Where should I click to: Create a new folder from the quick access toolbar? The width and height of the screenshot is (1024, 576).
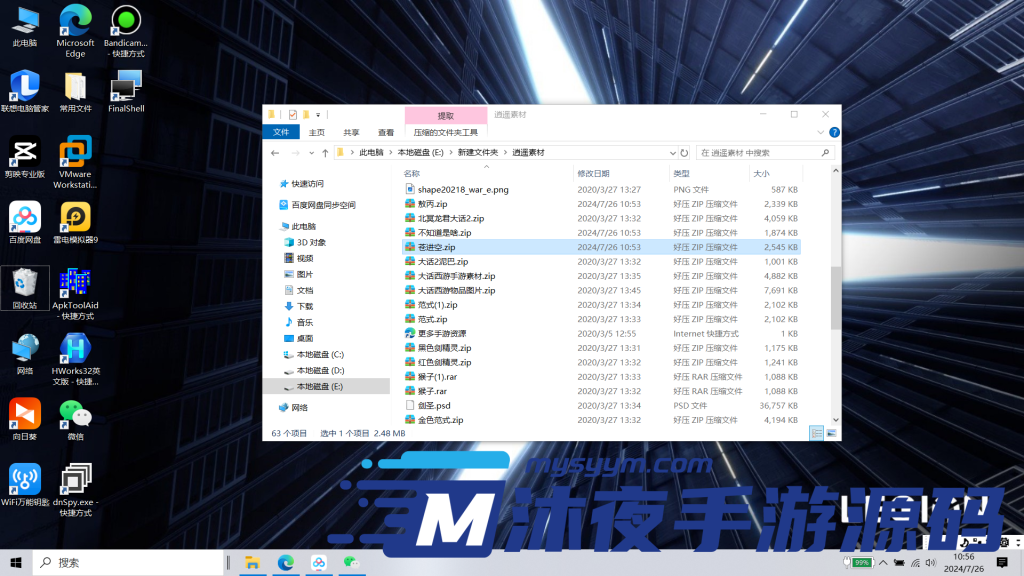point(304,115)
